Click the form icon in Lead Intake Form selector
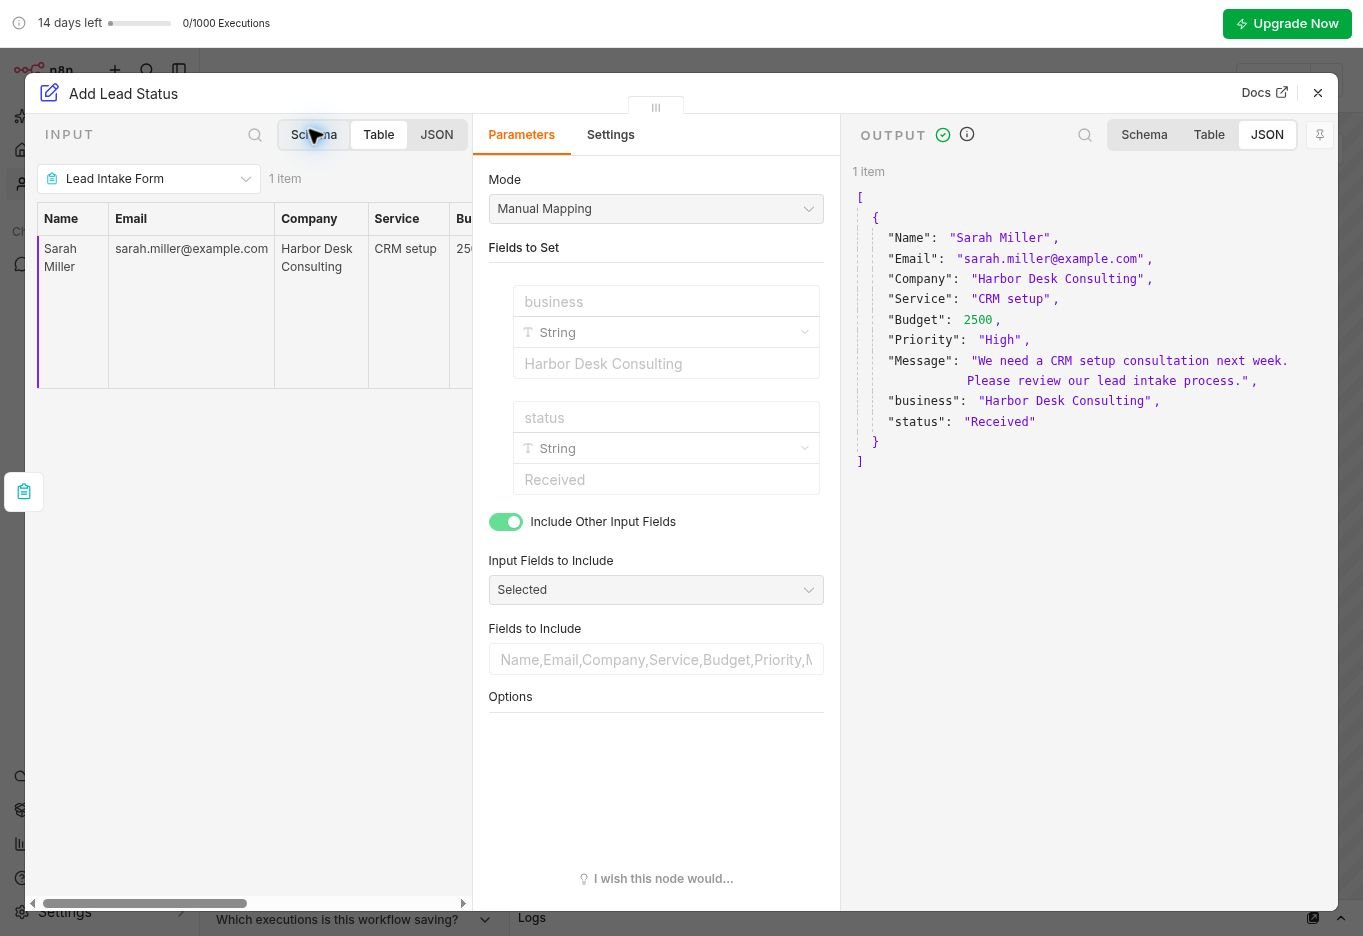 (52, 179)
